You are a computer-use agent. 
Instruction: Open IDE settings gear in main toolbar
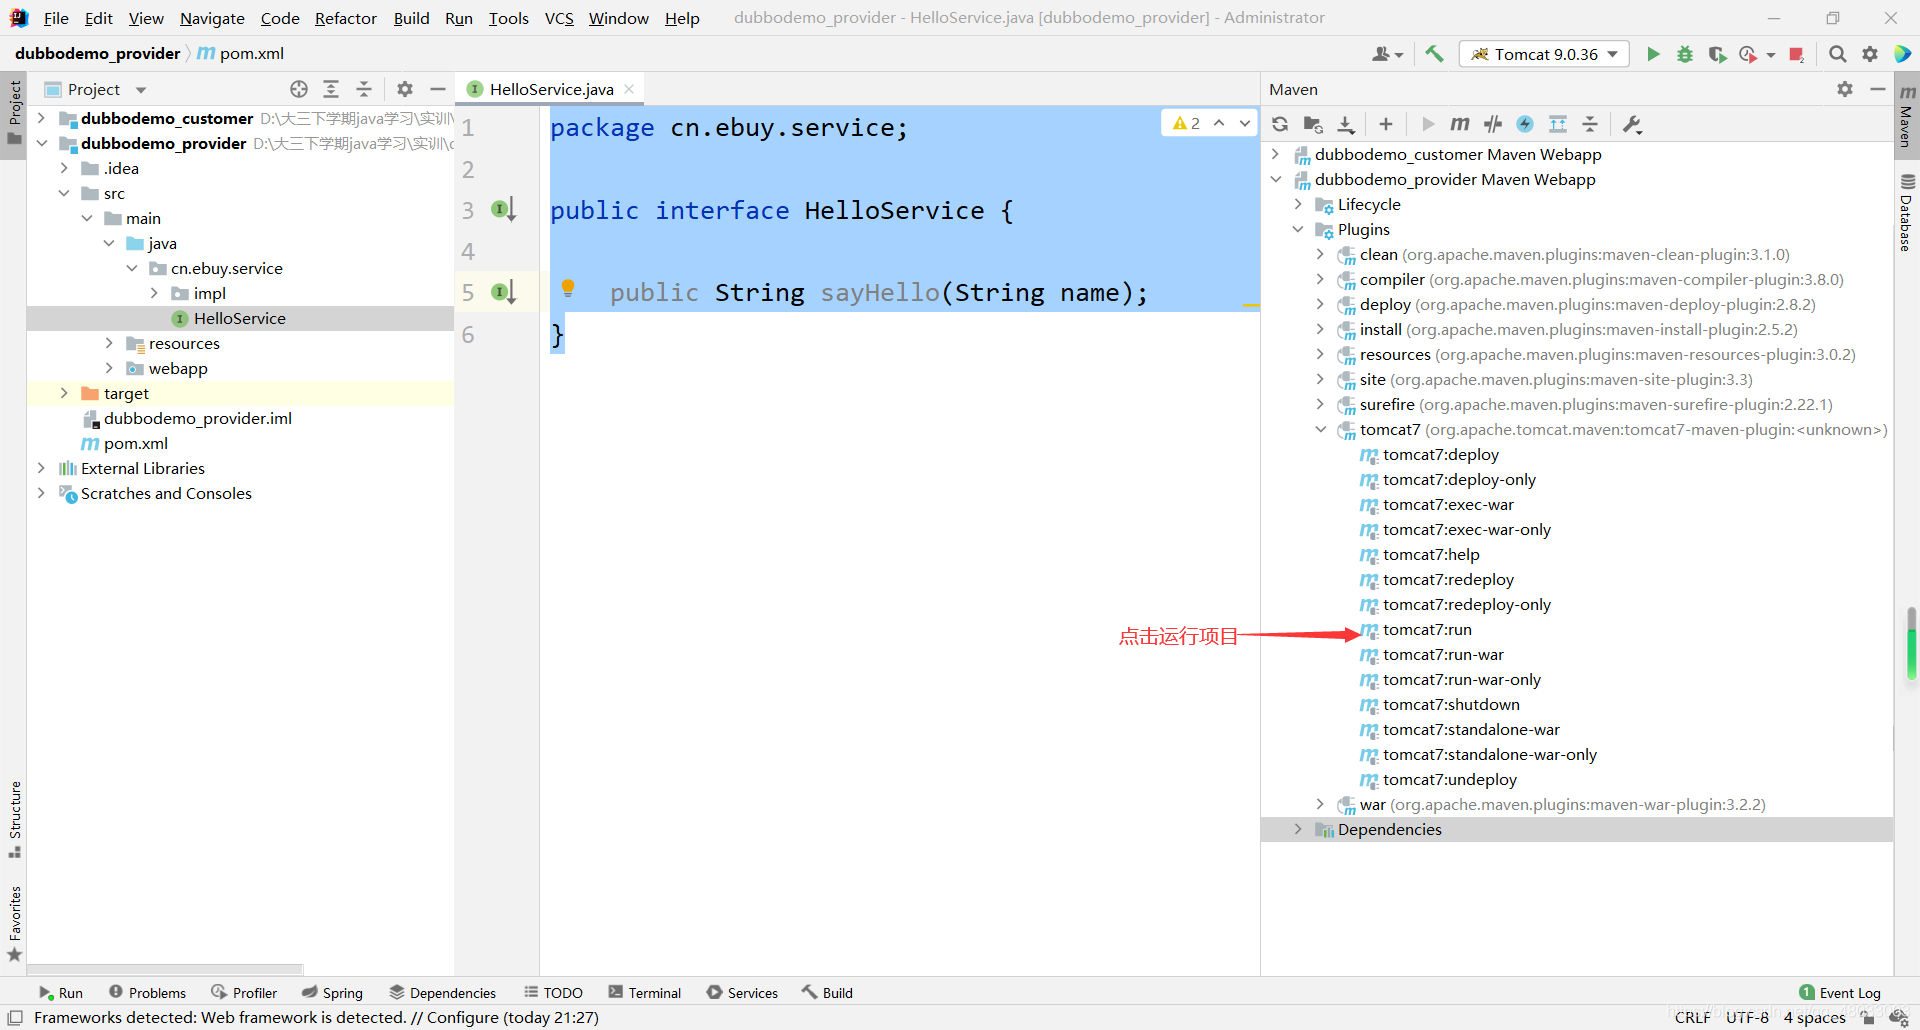tap(1869, 54)
